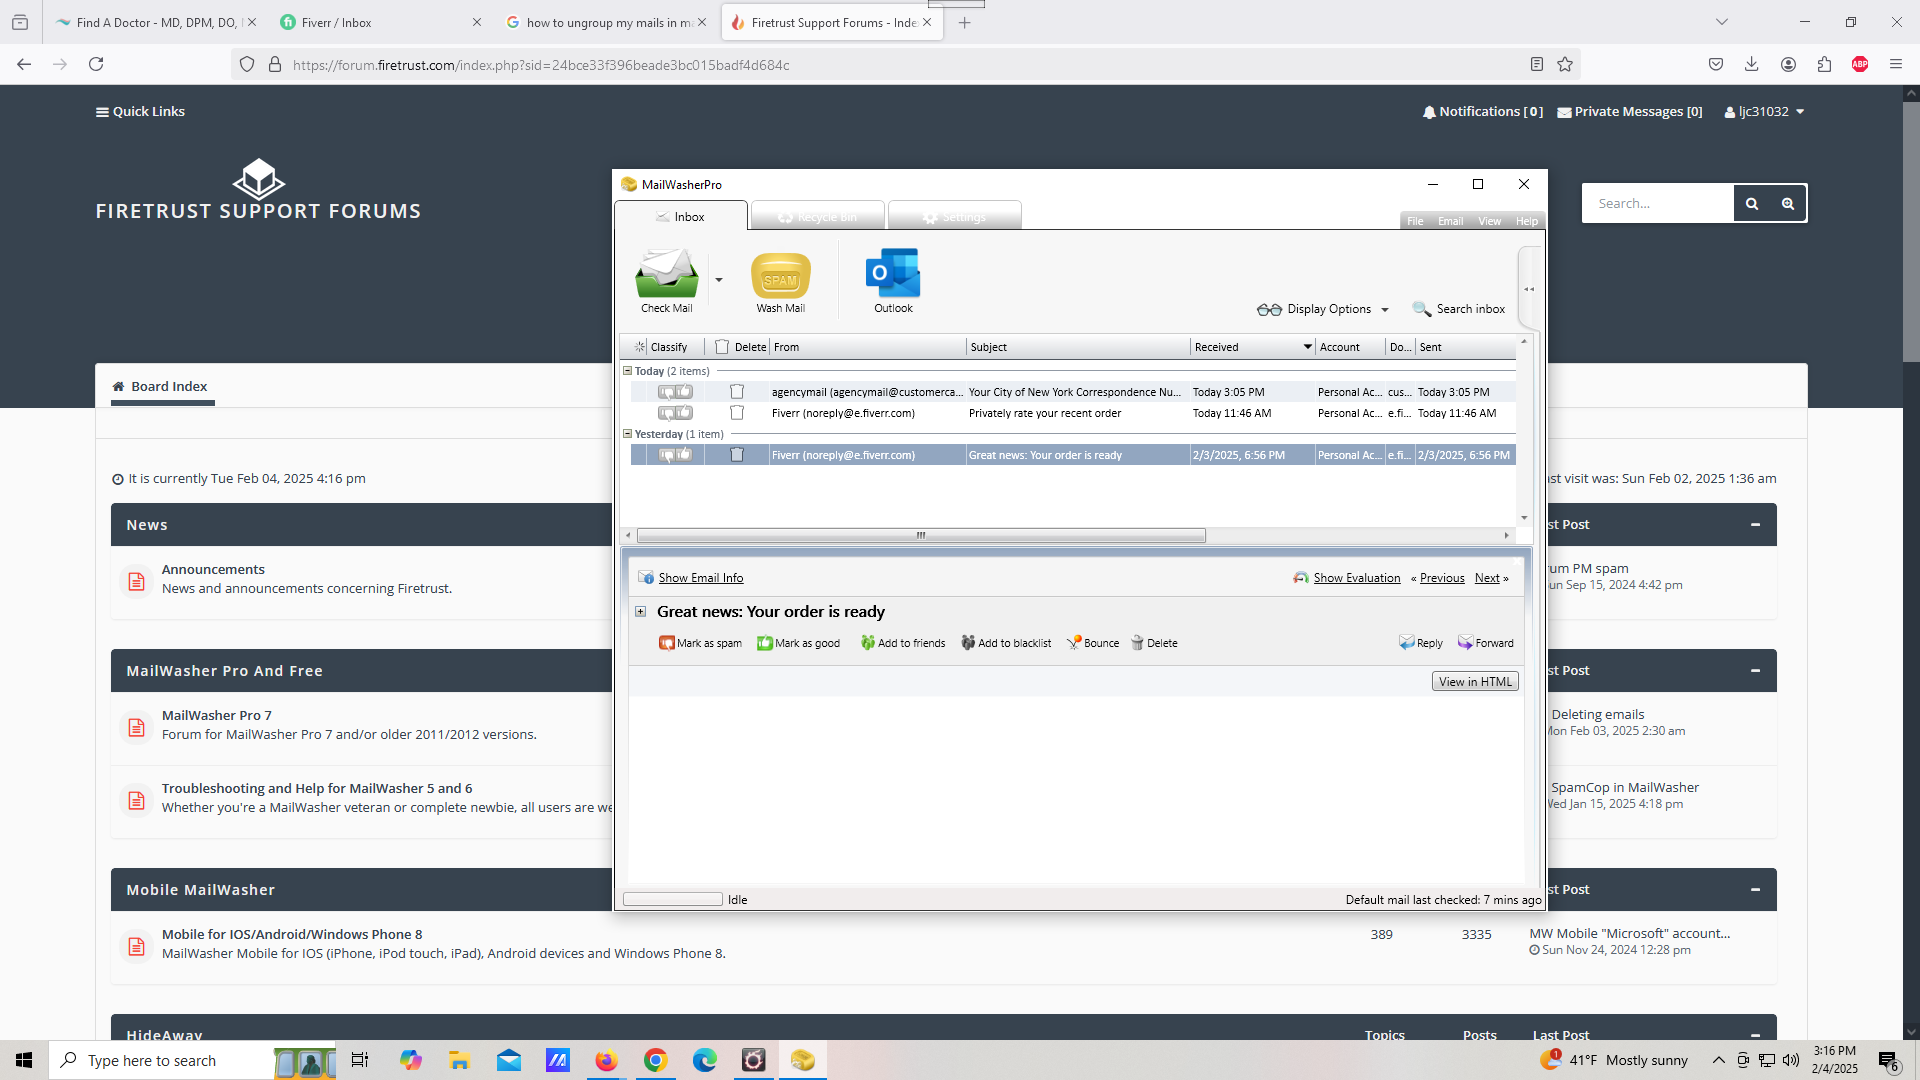Click the Forward envelope icon
The height and width of the screenshot is (1080, 1920).
point(1465,643)
